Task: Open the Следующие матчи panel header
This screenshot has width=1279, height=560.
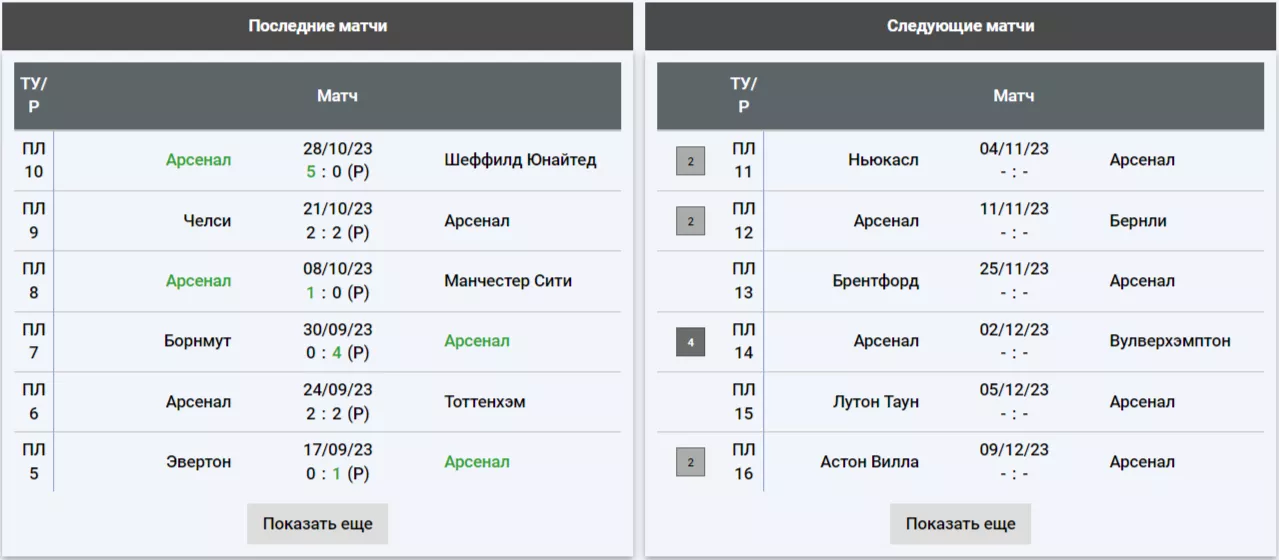Action: (960, 26)
